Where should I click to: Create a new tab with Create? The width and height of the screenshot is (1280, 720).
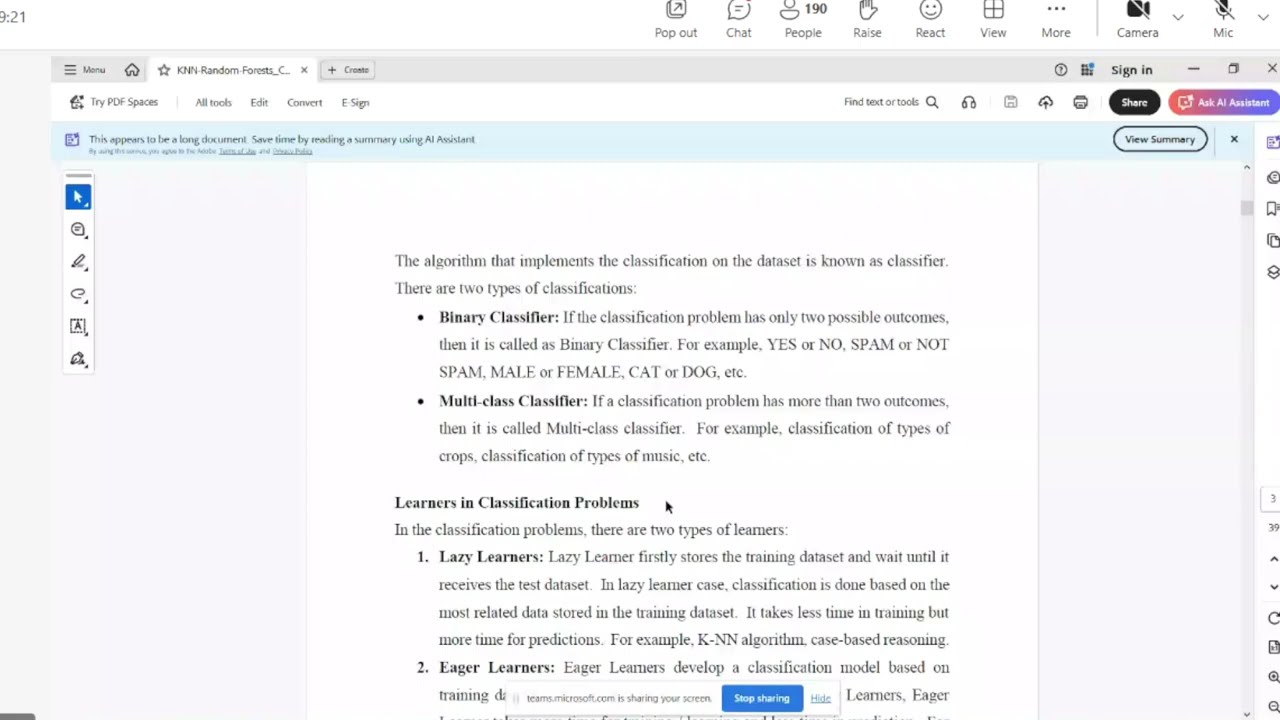348,70
